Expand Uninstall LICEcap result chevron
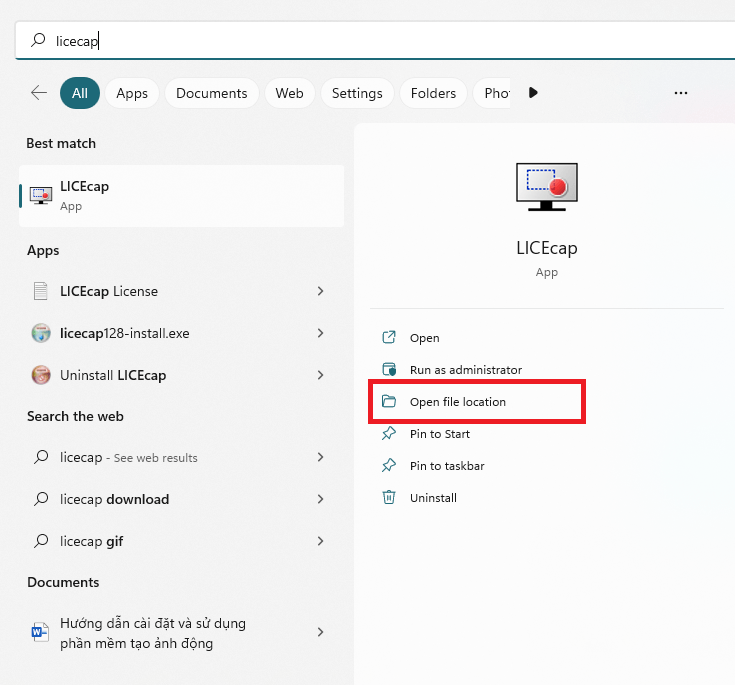This screenshot has width=735, height=685. click(321, 375)
